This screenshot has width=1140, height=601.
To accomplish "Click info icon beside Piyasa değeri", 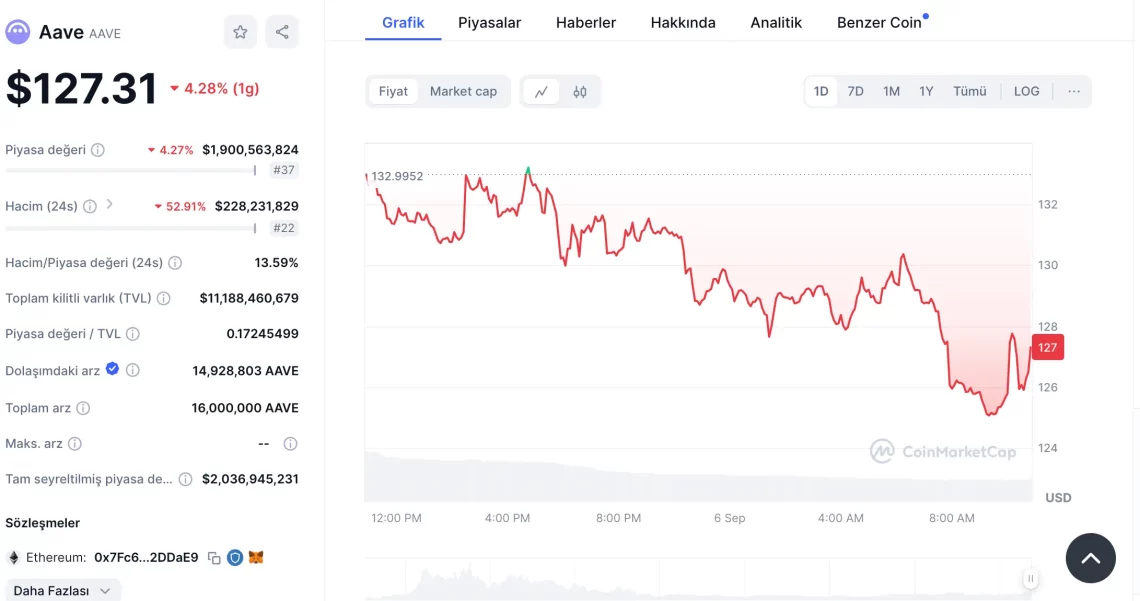I will coord(98,150).
